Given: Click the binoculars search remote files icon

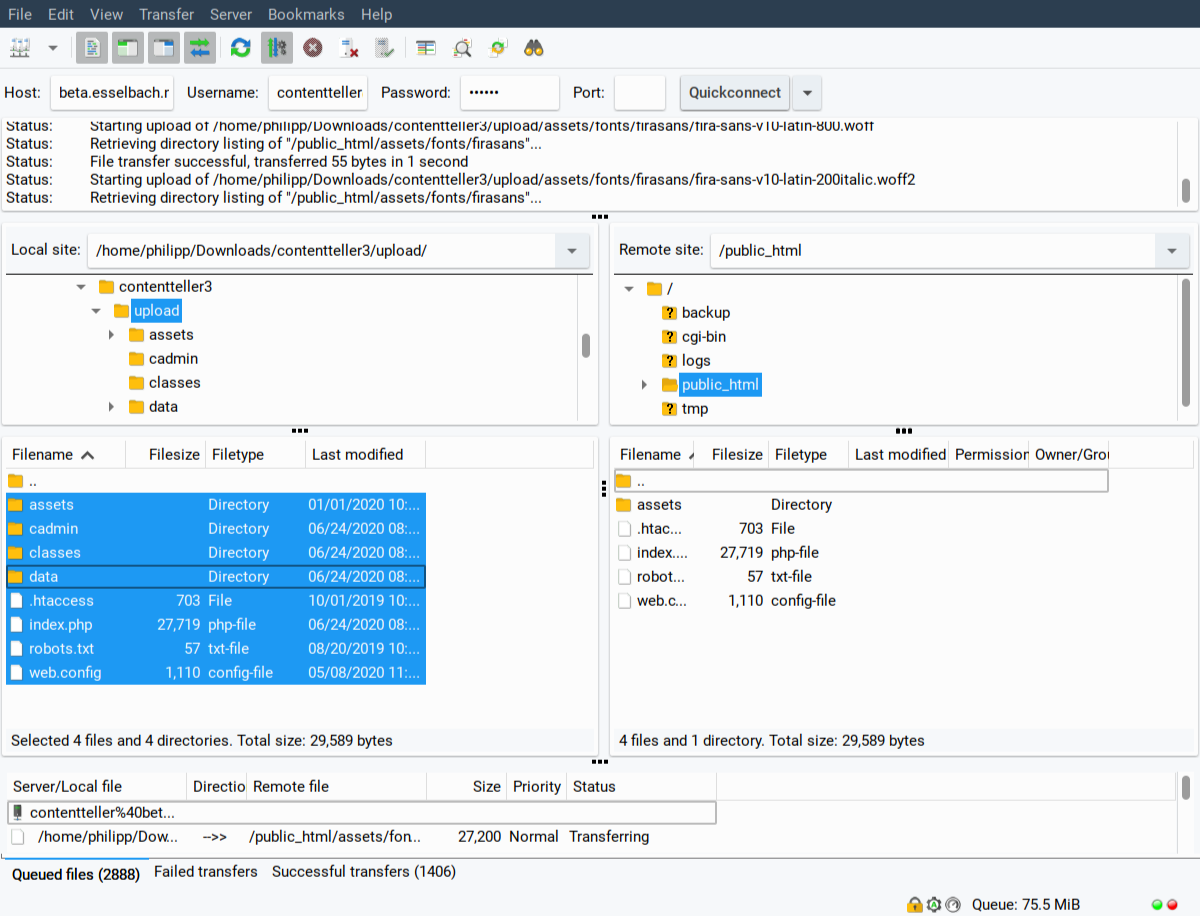Looking at the screenshot, I should [534, 47].
